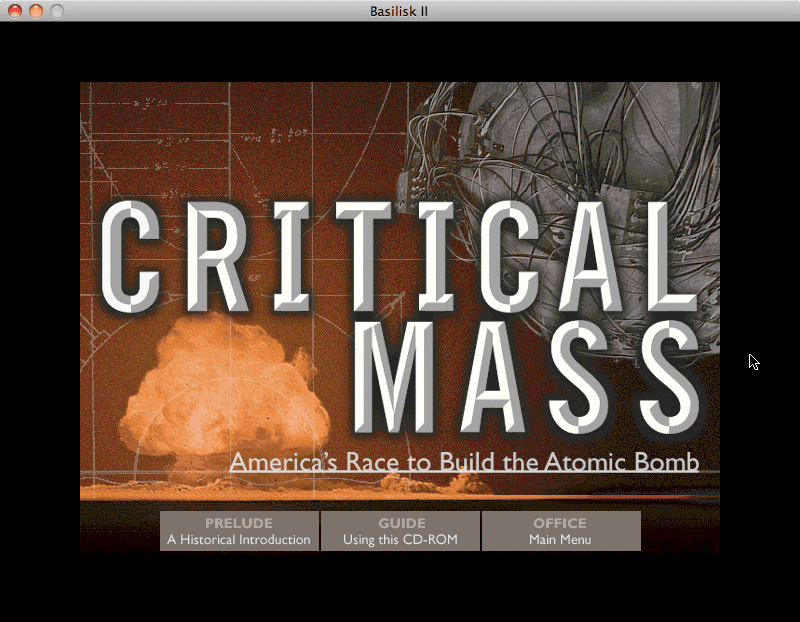800x622 pixels.
Task: Click the letter T in CRITICAL
Action: coord(323,255)
